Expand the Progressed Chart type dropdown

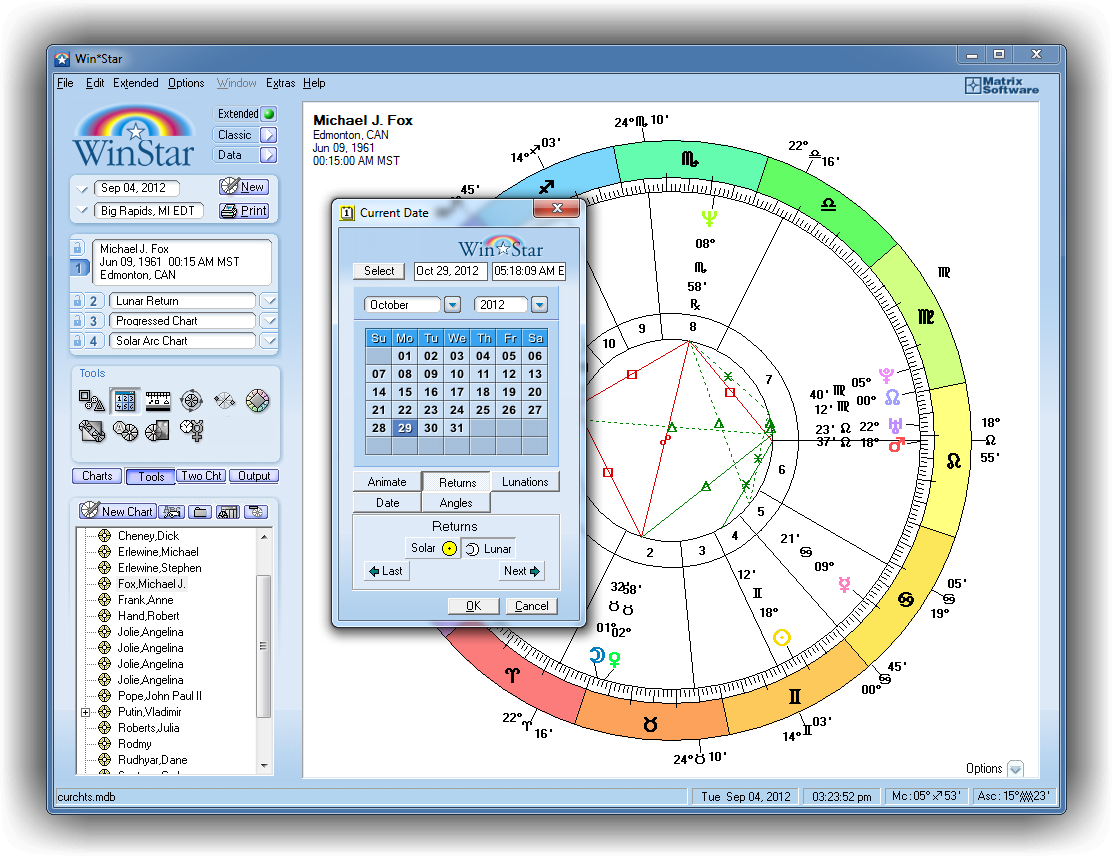pyautogui.click(x=268, y=321)
